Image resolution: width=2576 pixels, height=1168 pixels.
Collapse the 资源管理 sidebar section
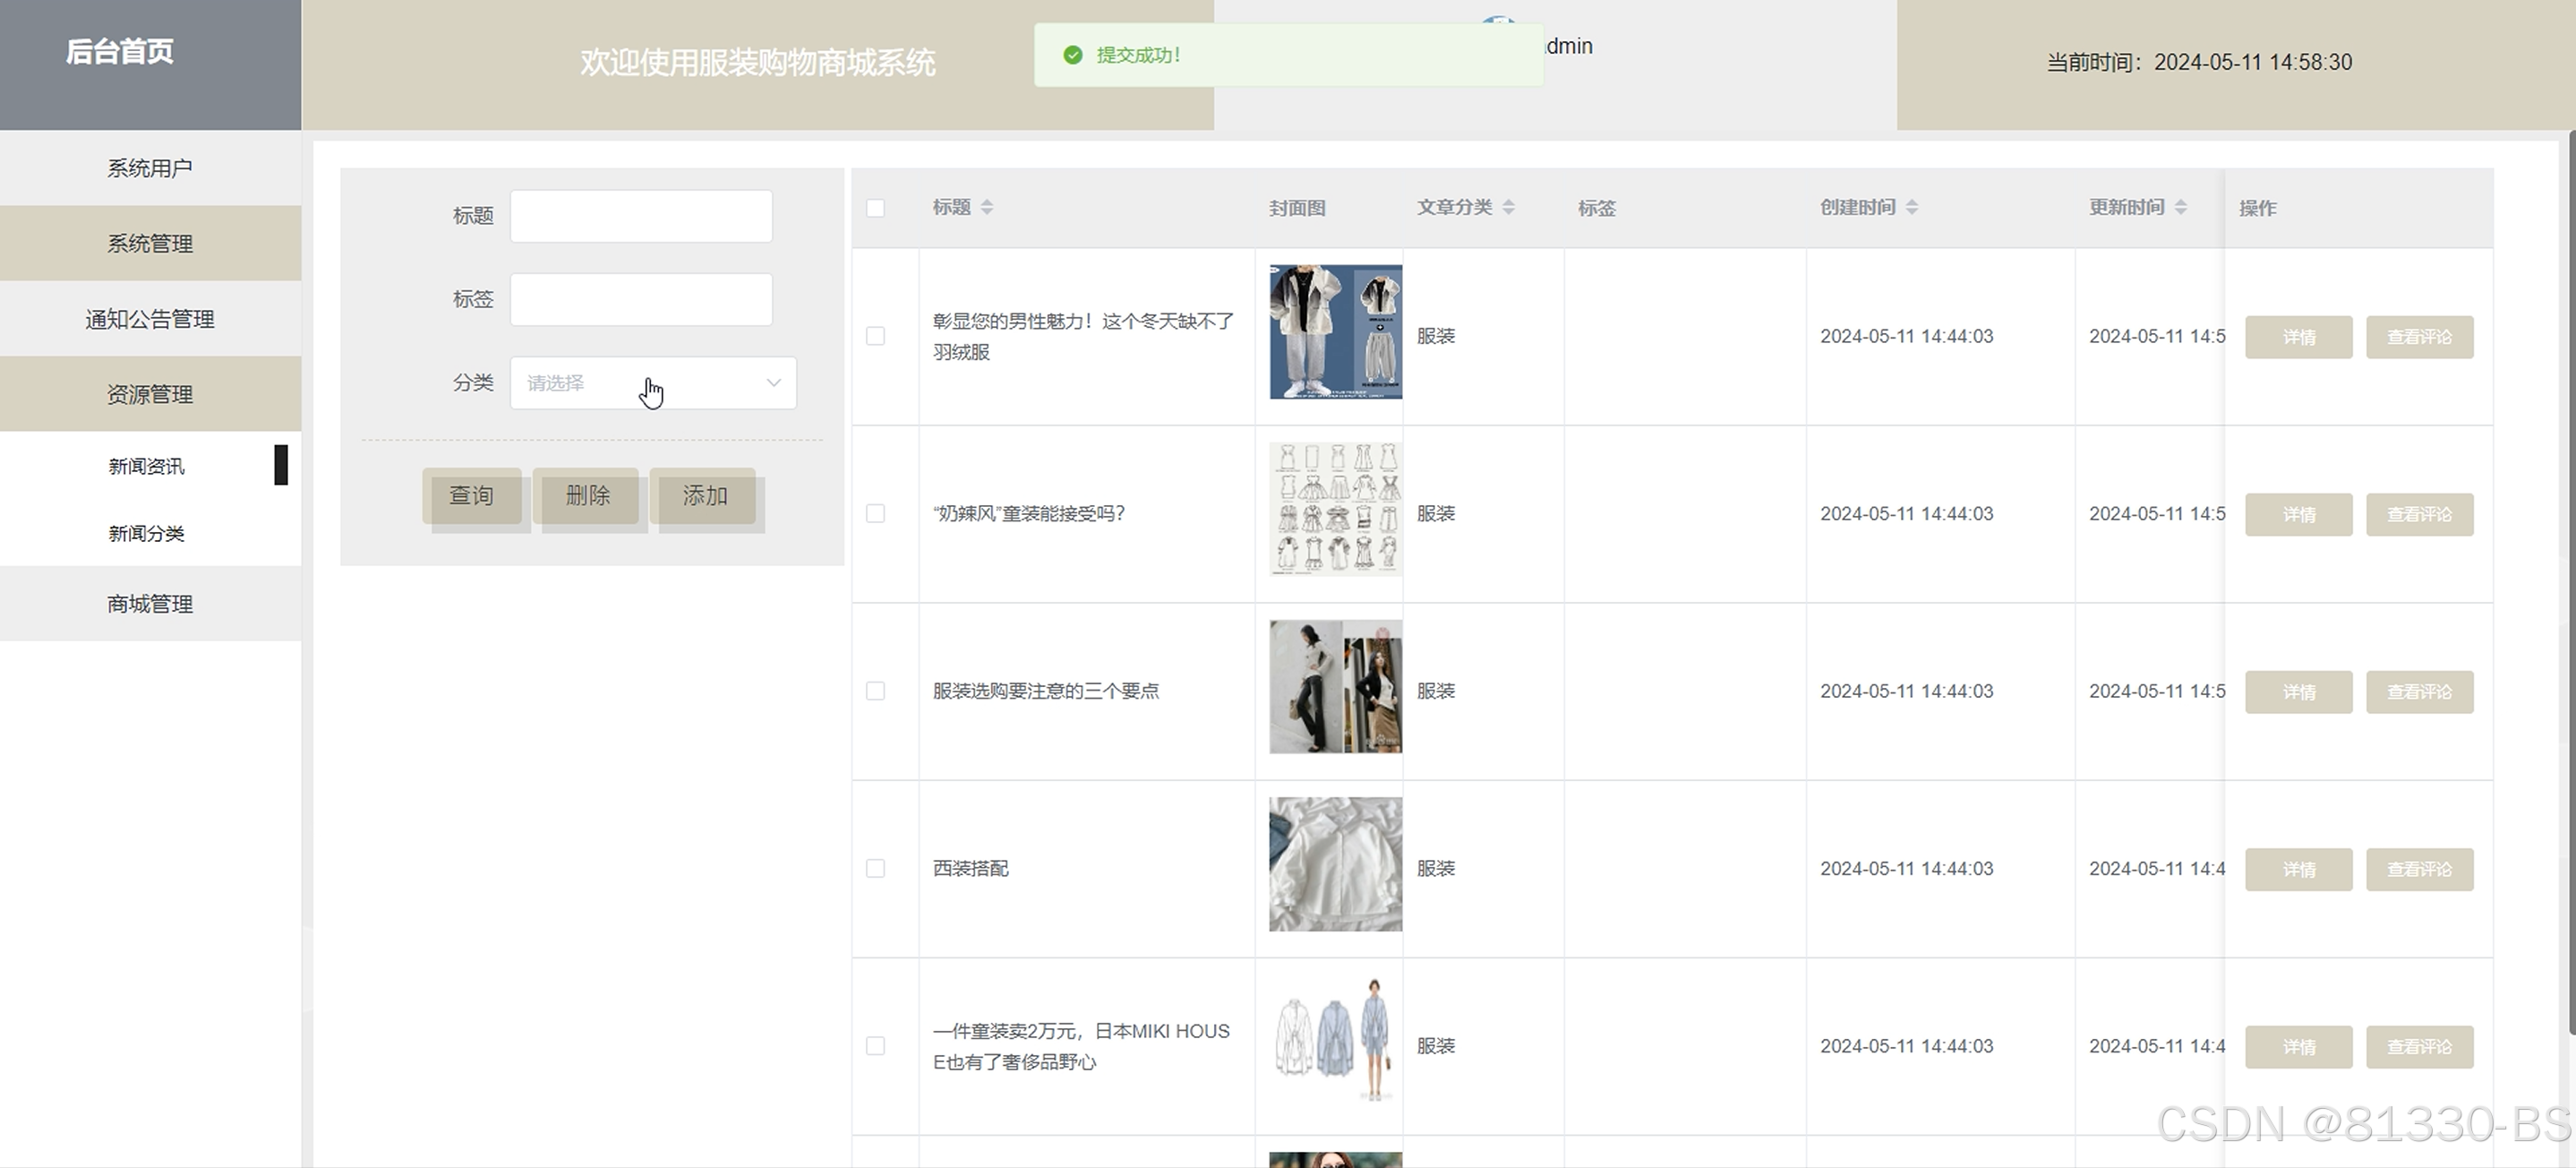click(x=150, y=394)
